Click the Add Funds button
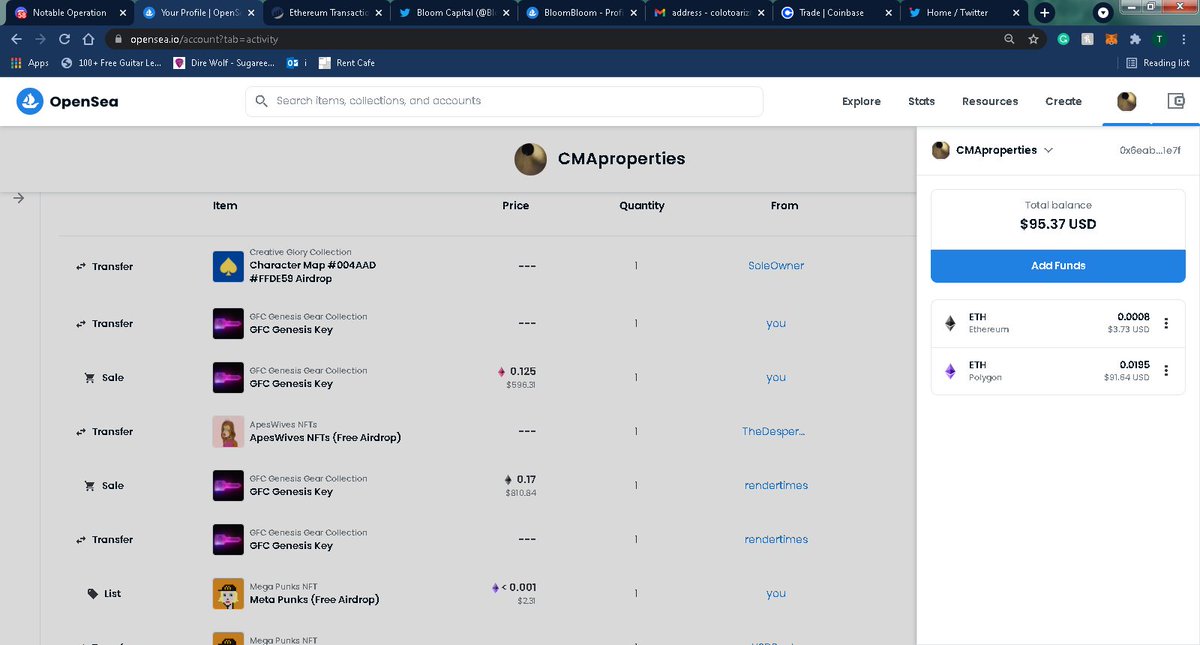The image size is (1200, 645). (1058, 265)
